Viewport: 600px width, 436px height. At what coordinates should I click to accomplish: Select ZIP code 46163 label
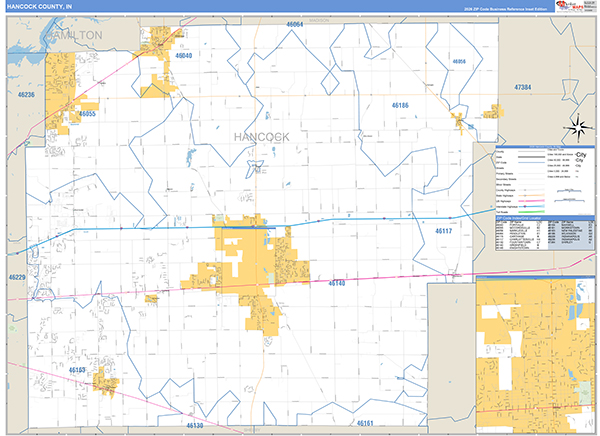coord(78,369)
